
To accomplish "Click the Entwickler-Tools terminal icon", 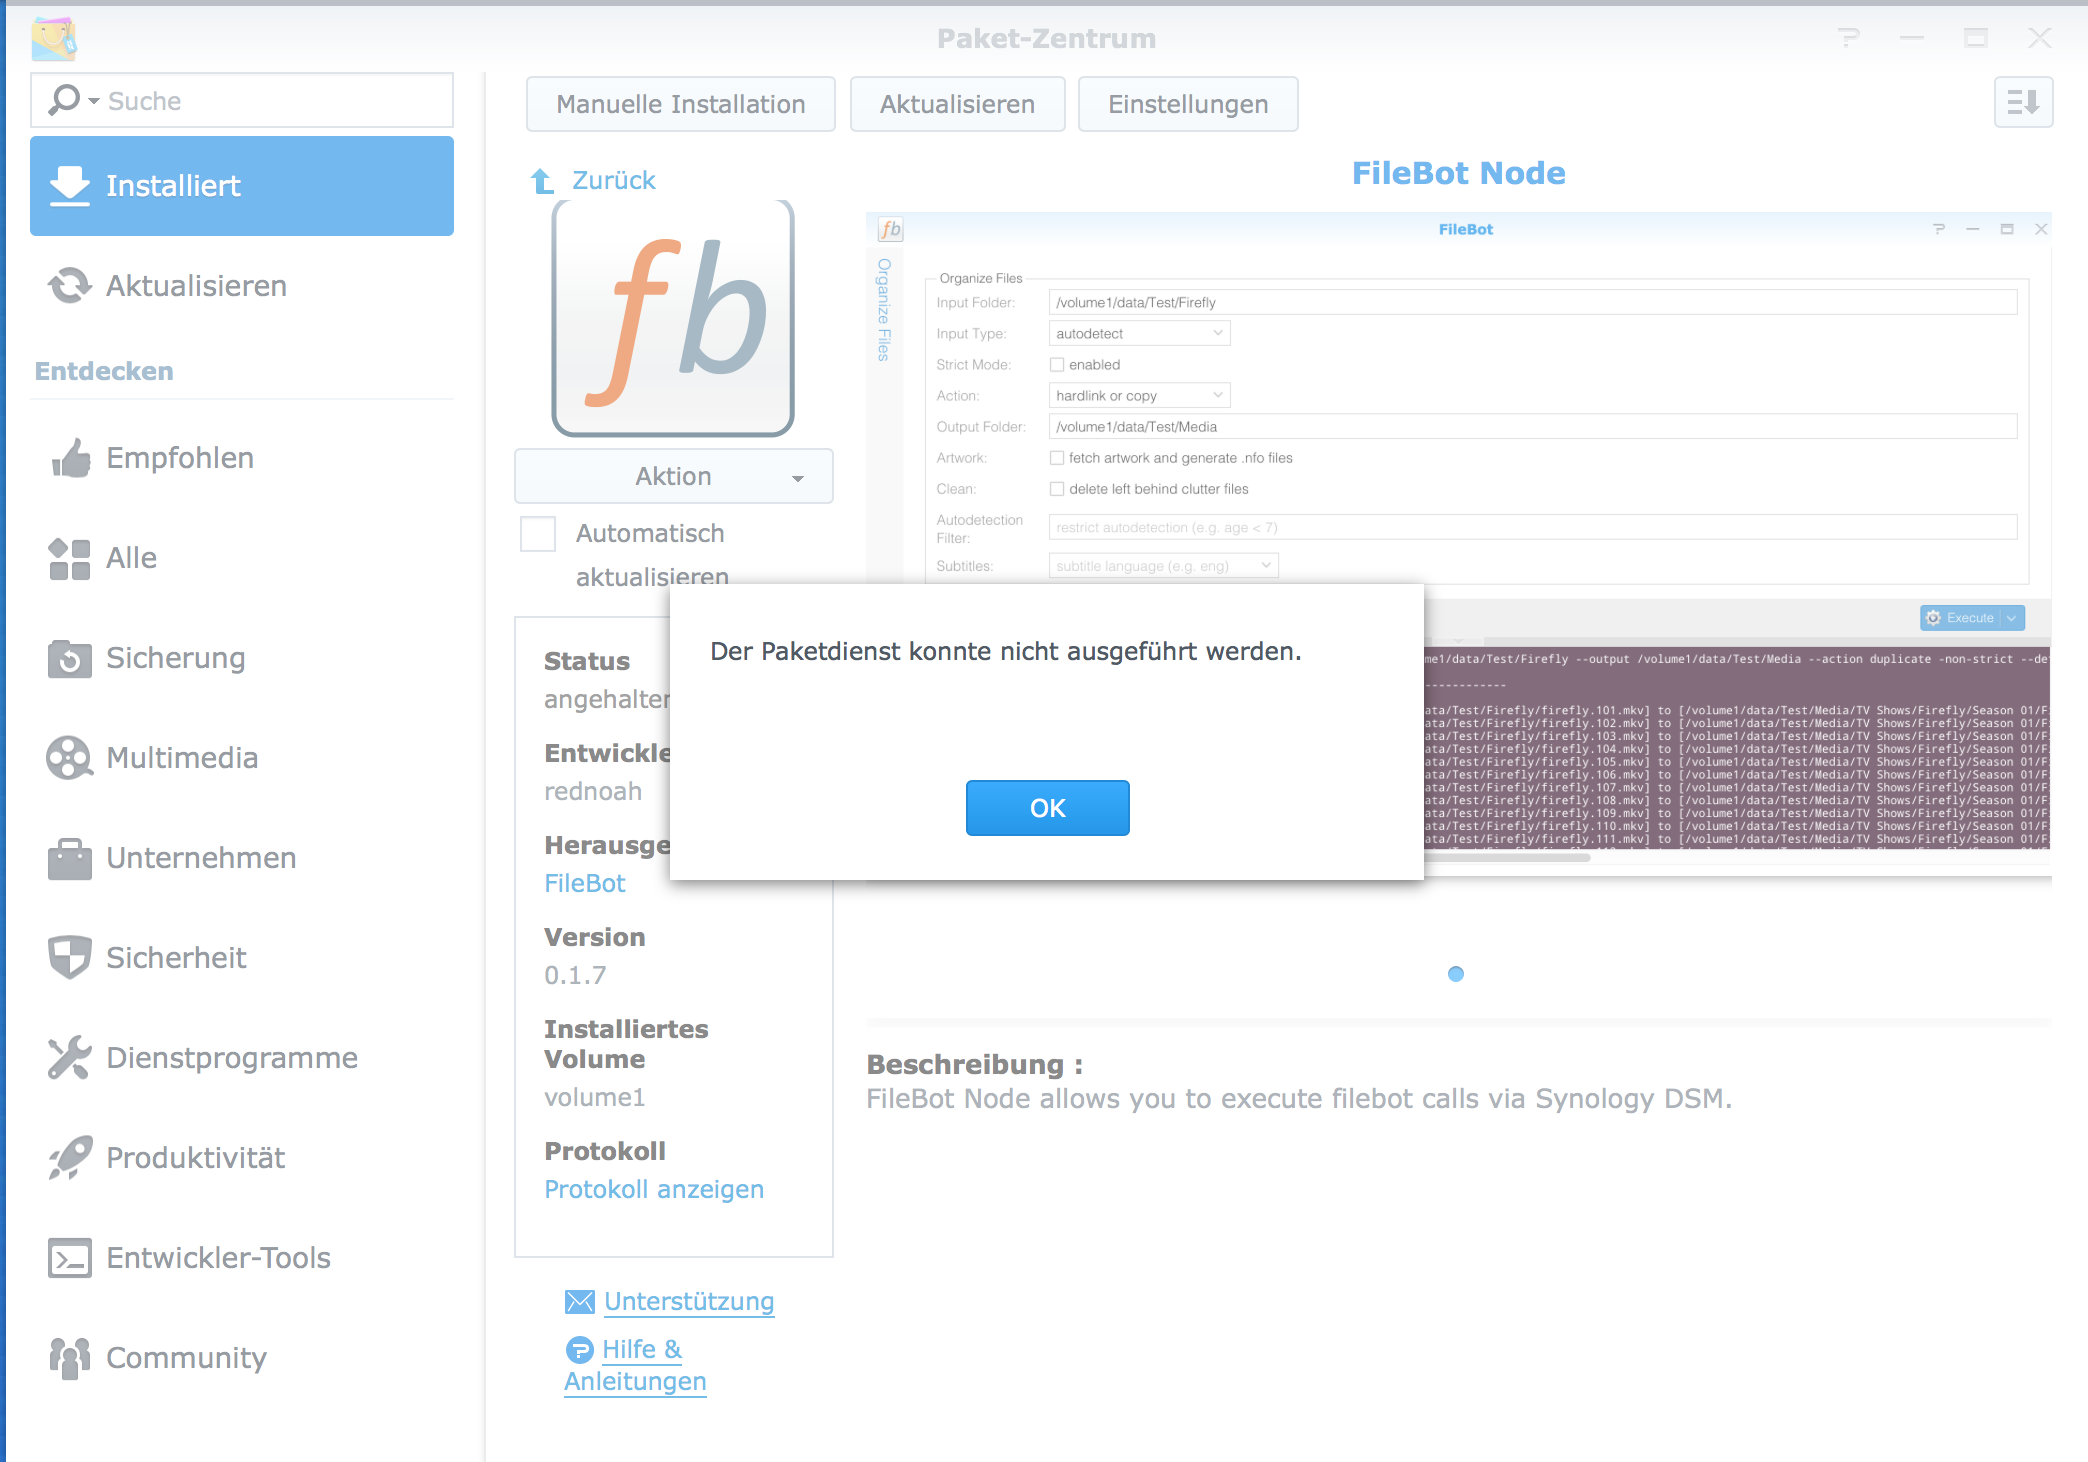I will (70, 1258).
